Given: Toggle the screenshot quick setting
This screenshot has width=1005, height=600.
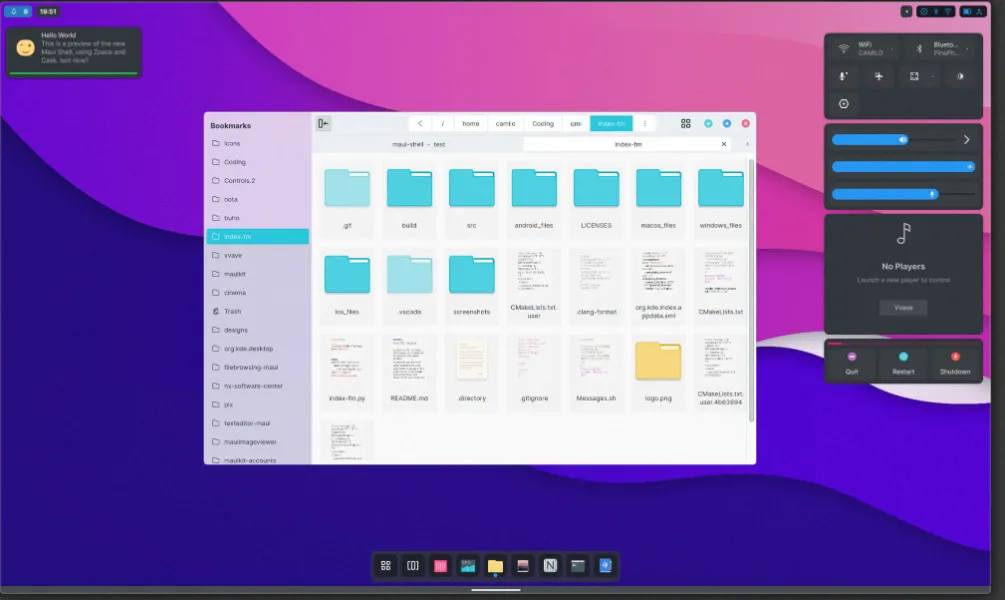Looking at the screenshot, I should pyautogui.click(x=914, y=76).
